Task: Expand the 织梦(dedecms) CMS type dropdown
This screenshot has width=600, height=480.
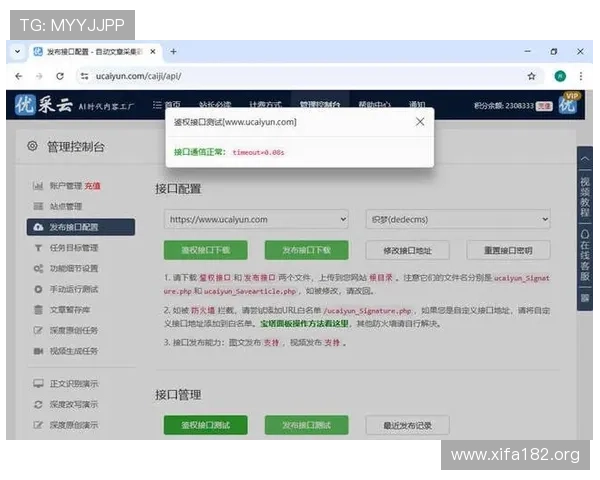Action: (458, 219)
